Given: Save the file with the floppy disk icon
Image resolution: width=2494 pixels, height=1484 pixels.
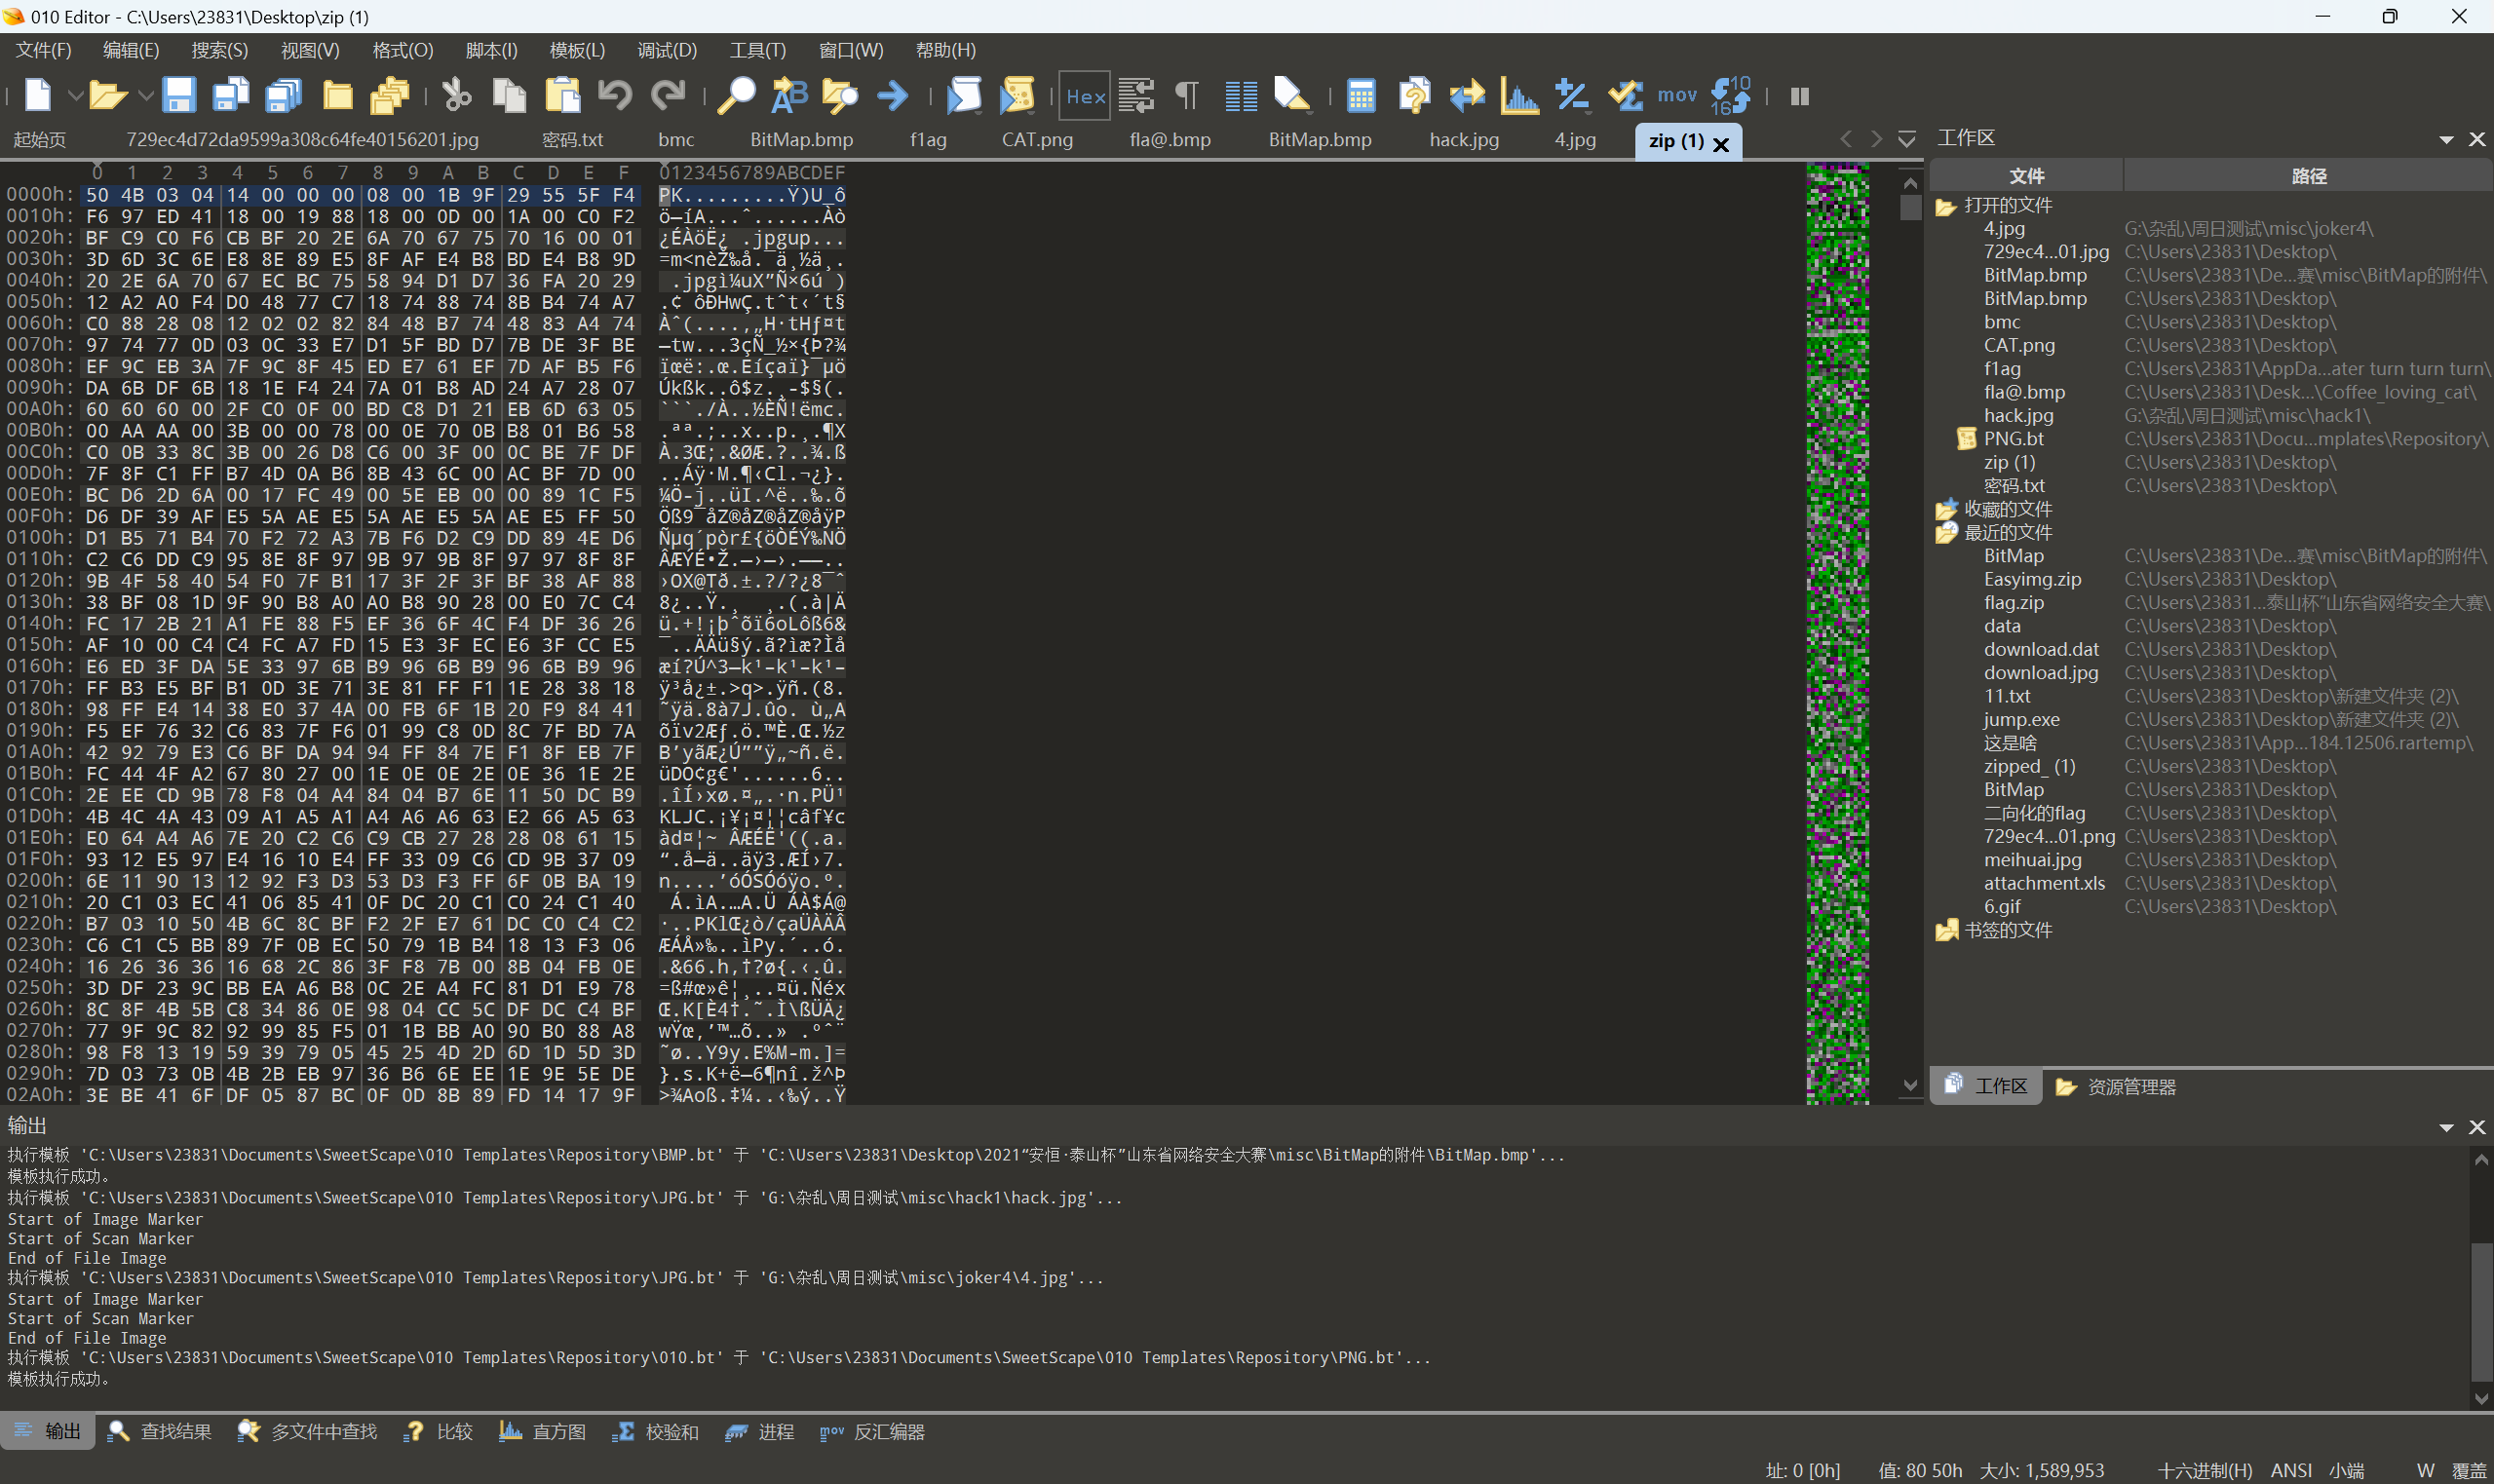Looking at the screenshot, I should click(x=179, y=96).
